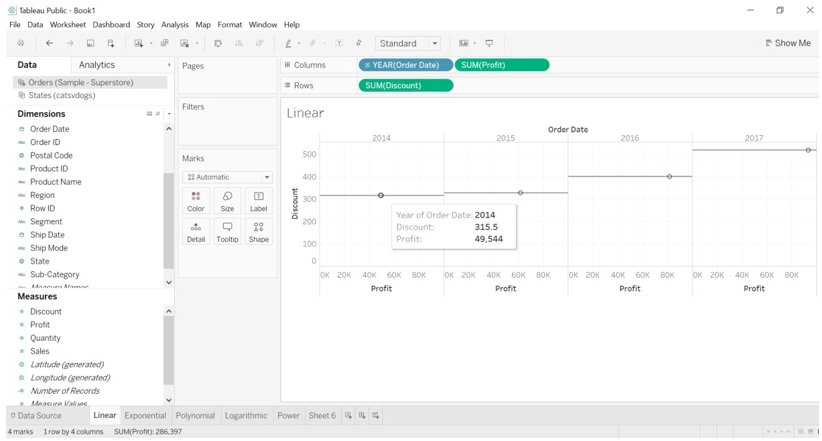822x441 pixels.
Task: Click the new worksheet tab icon
Action: 348,416
